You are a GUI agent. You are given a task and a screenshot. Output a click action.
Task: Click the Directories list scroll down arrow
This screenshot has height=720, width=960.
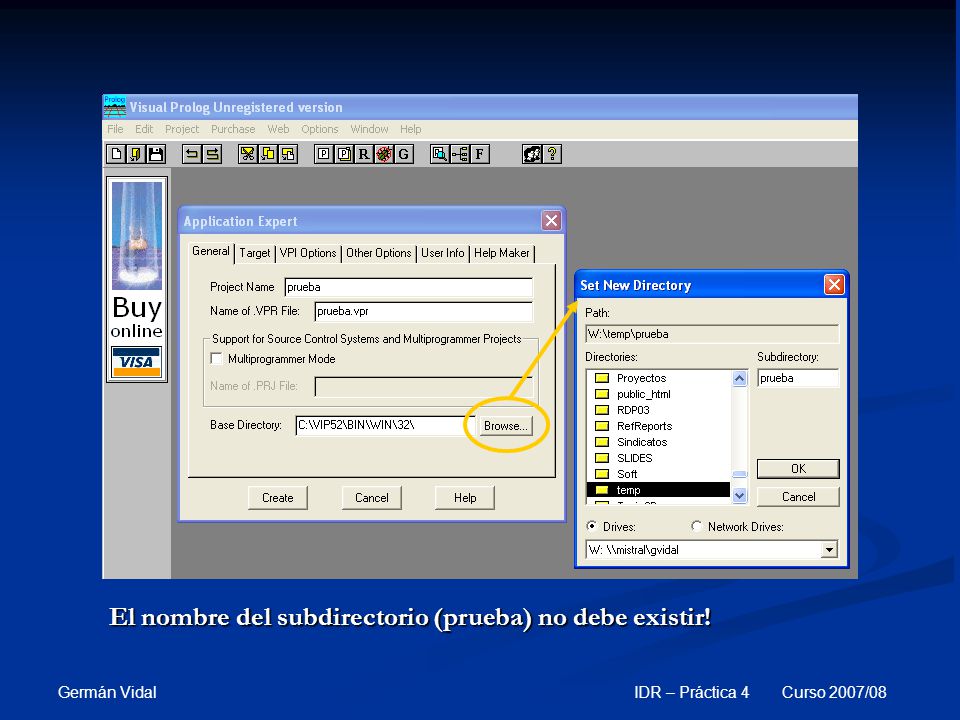pyautogui.click(x=740, y=495)
